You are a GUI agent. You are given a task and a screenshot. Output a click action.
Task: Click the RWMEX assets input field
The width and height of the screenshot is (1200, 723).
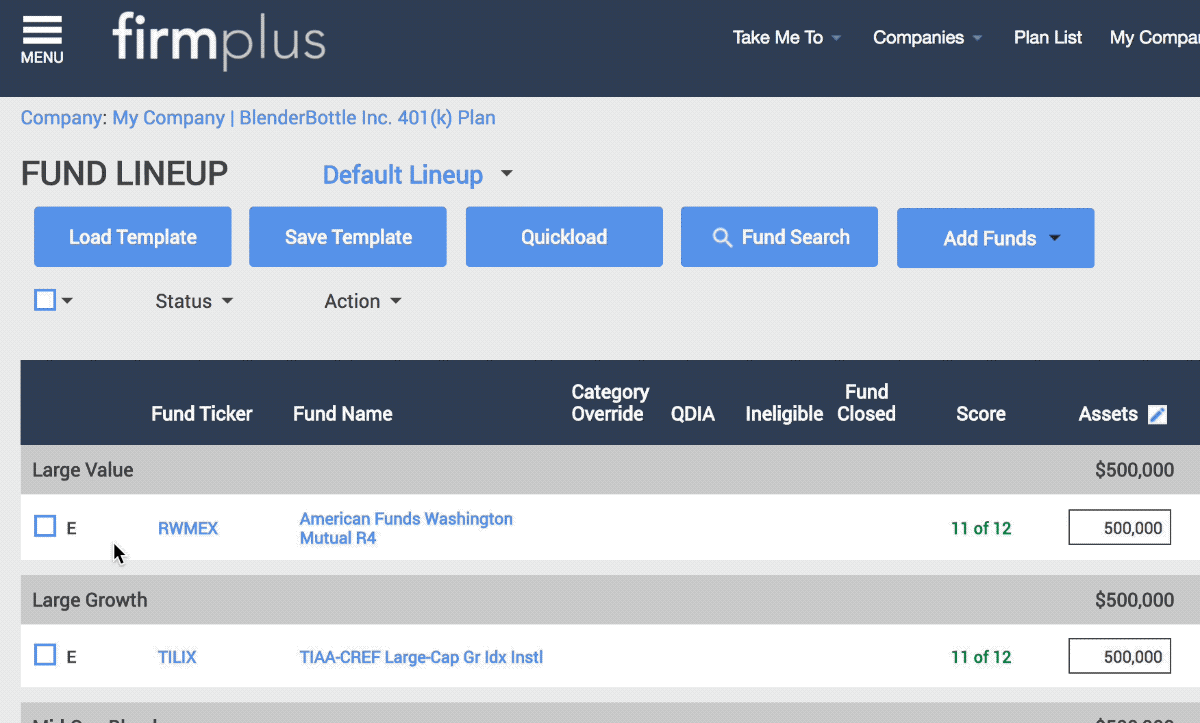[x=1119, y=527]
